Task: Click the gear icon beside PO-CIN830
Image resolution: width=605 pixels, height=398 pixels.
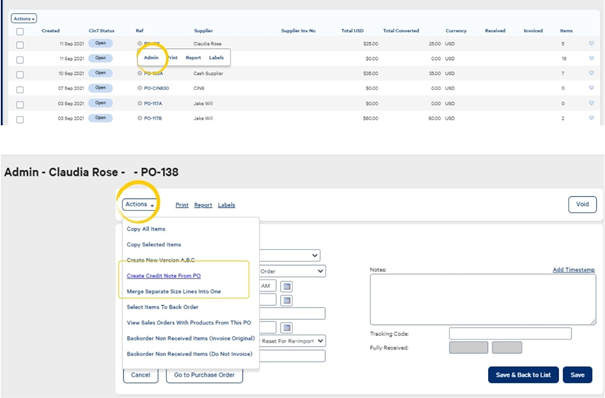Action: pos(140,88)
